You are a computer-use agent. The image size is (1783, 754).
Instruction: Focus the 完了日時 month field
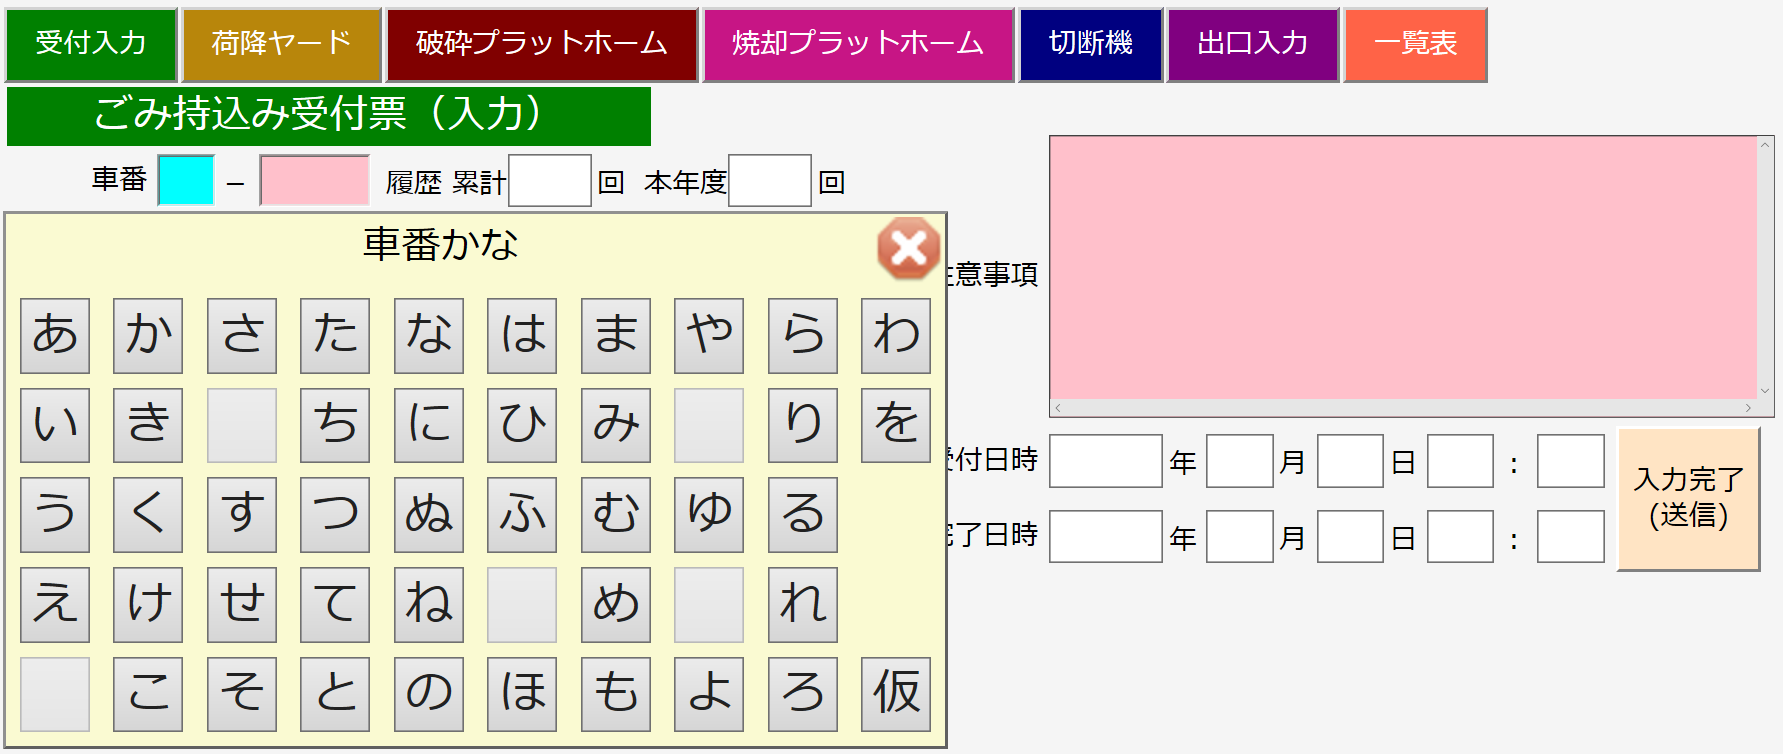pyautogui.click(x=1240, y=537)
